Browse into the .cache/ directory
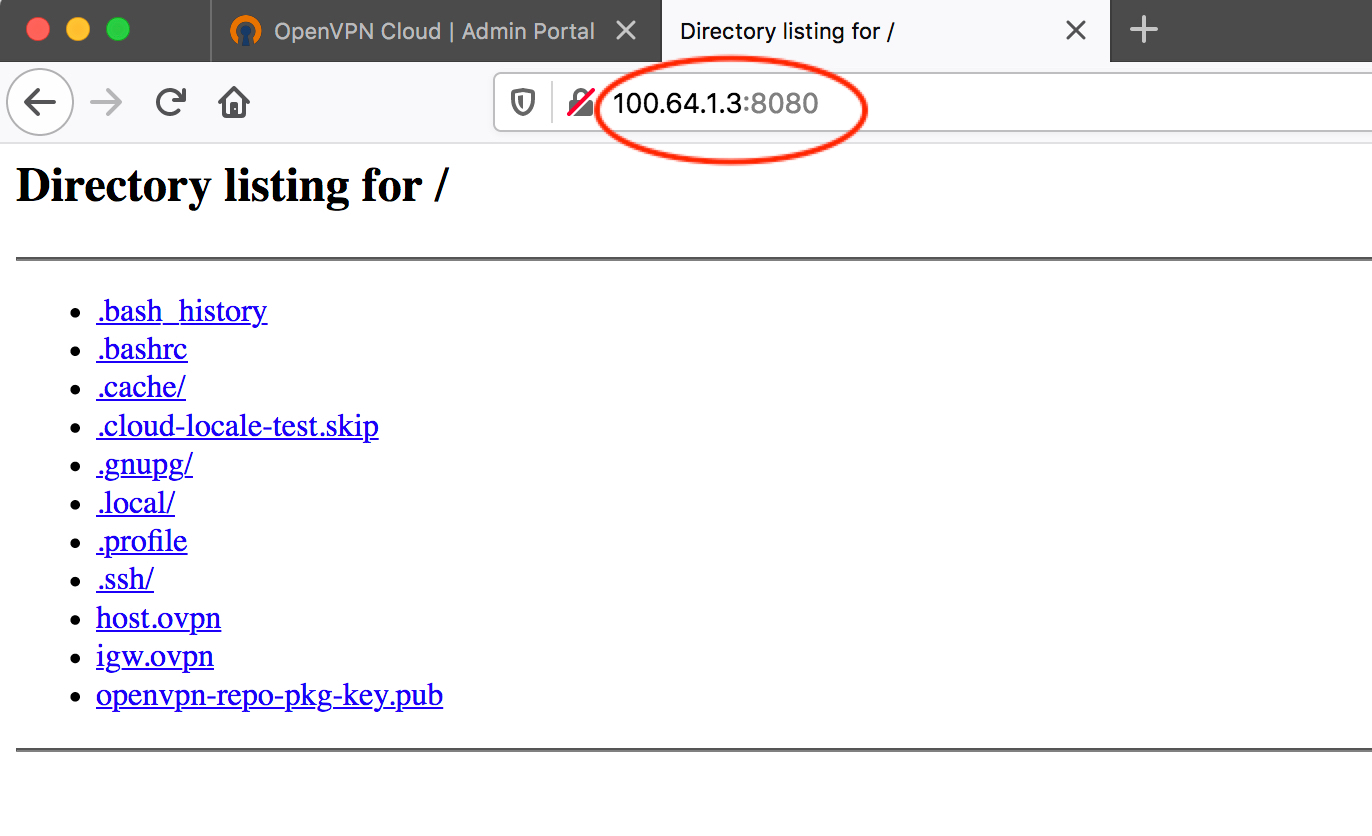The height and width of the screenshot is (836, 1372). [141, 388]
